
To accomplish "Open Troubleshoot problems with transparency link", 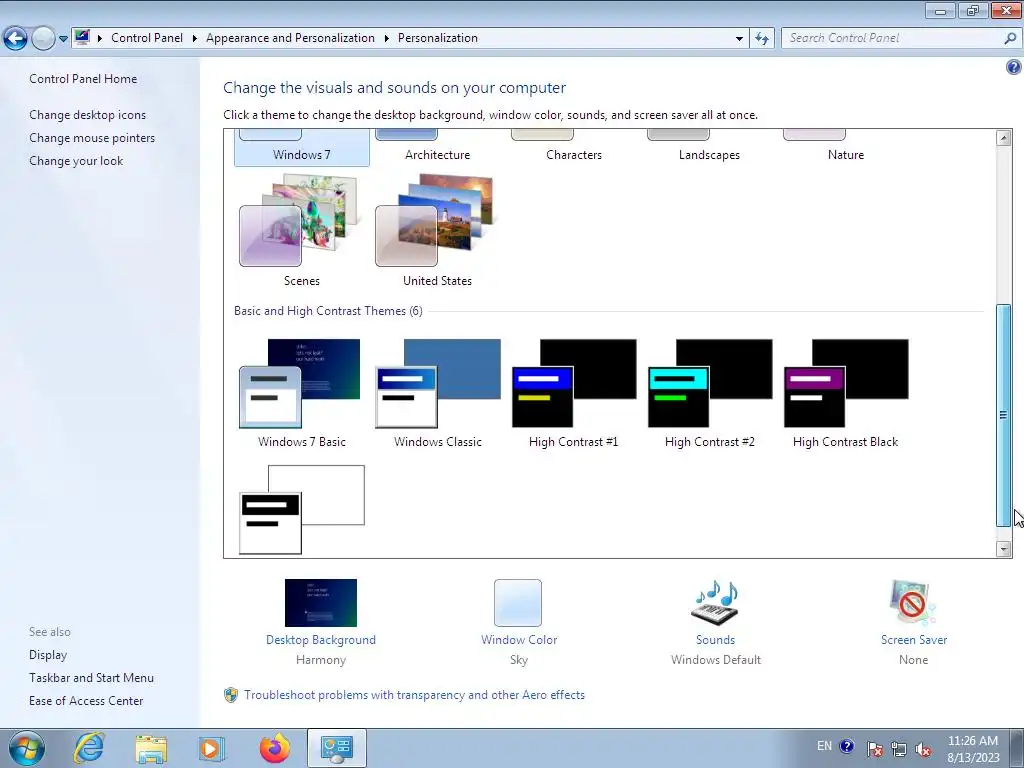I will tap(414, 695).
